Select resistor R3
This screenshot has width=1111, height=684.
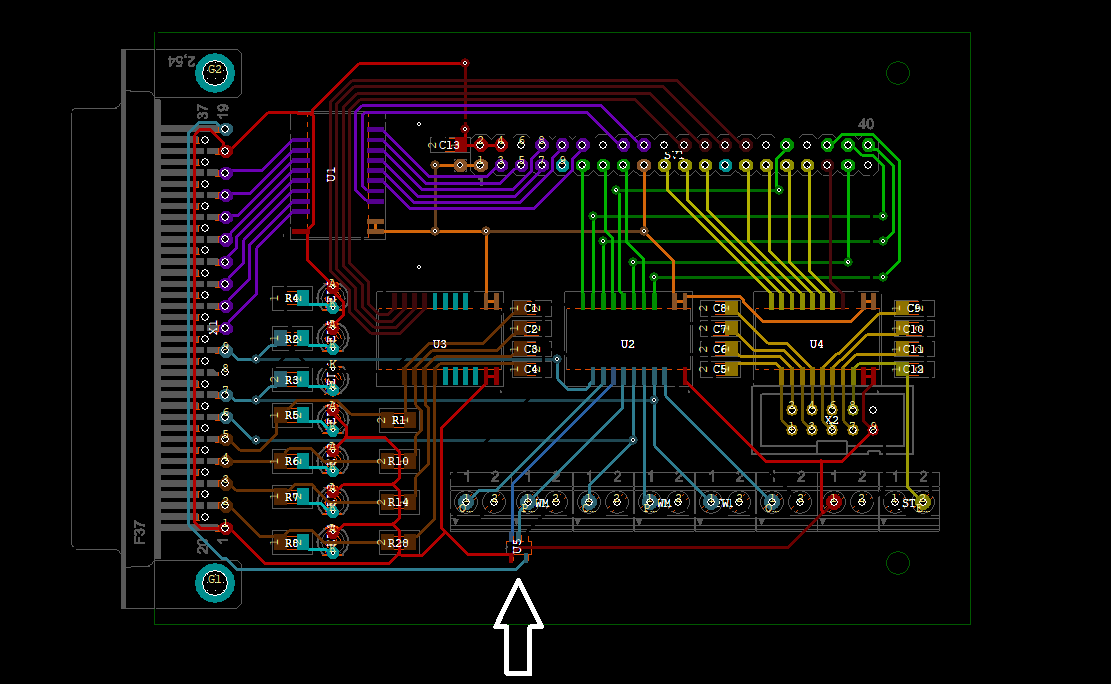293,380
